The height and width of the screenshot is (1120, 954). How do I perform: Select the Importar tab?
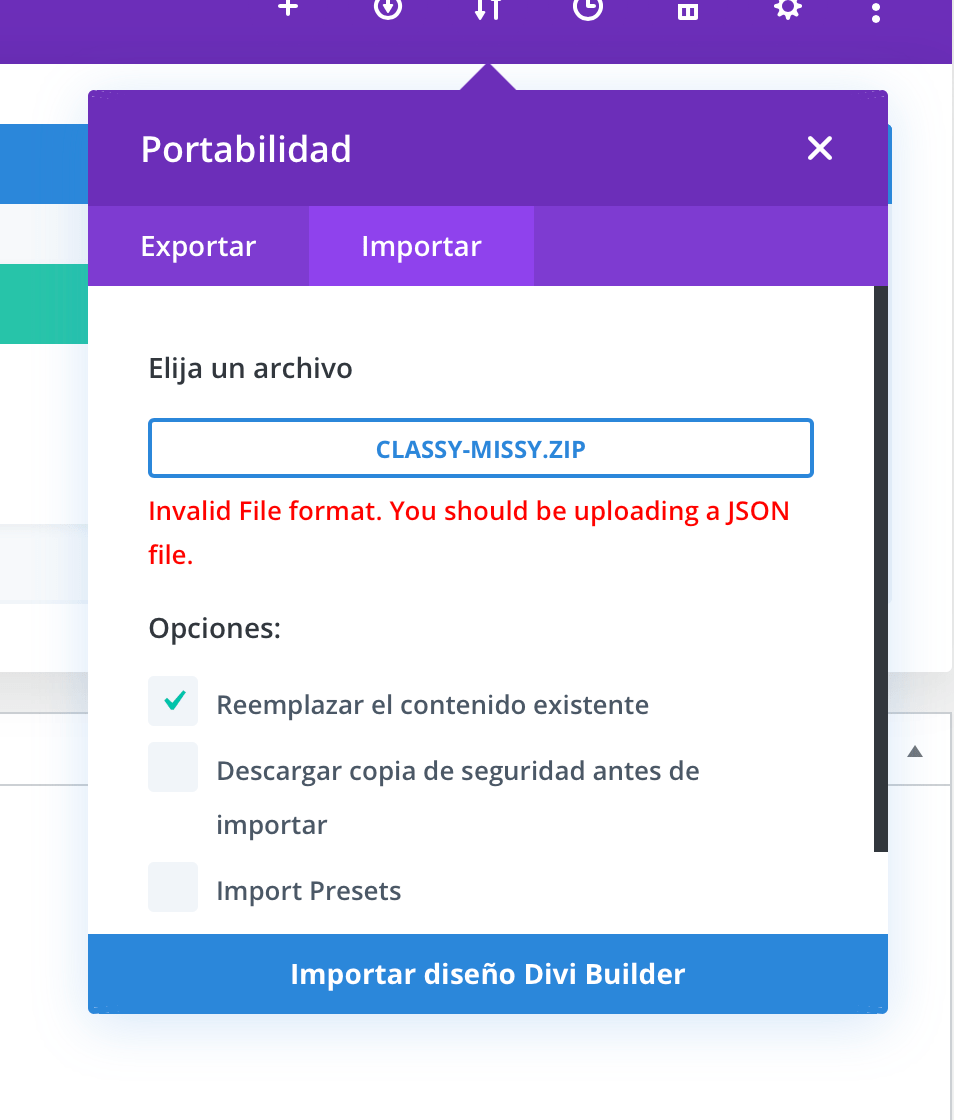[x=421, y=246]
